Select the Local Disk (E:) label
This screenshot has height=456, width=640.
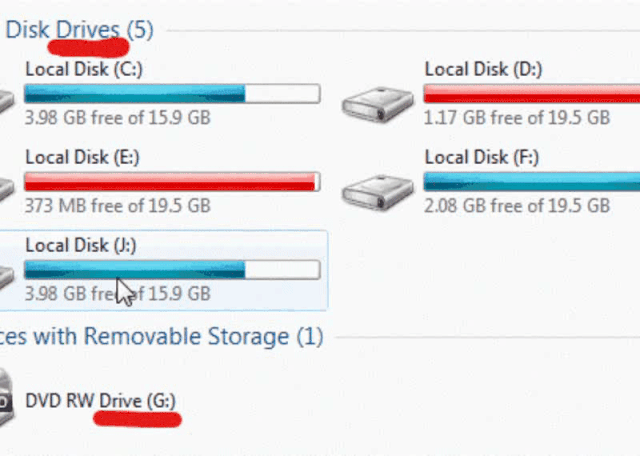click(82, 157)
